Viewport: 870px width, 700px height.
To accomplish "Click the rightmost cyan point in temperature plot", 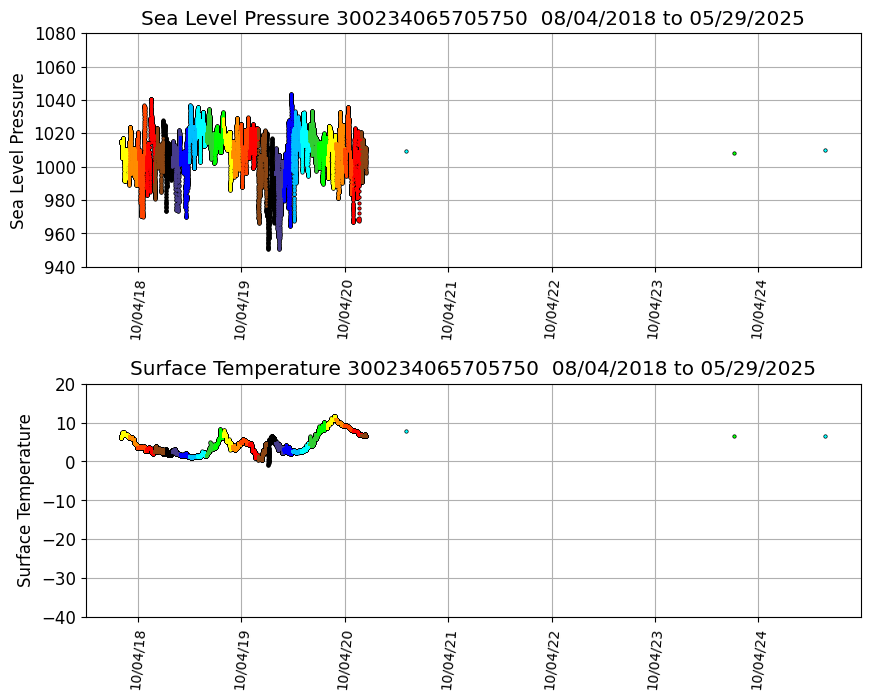I will tap(825, 436).
